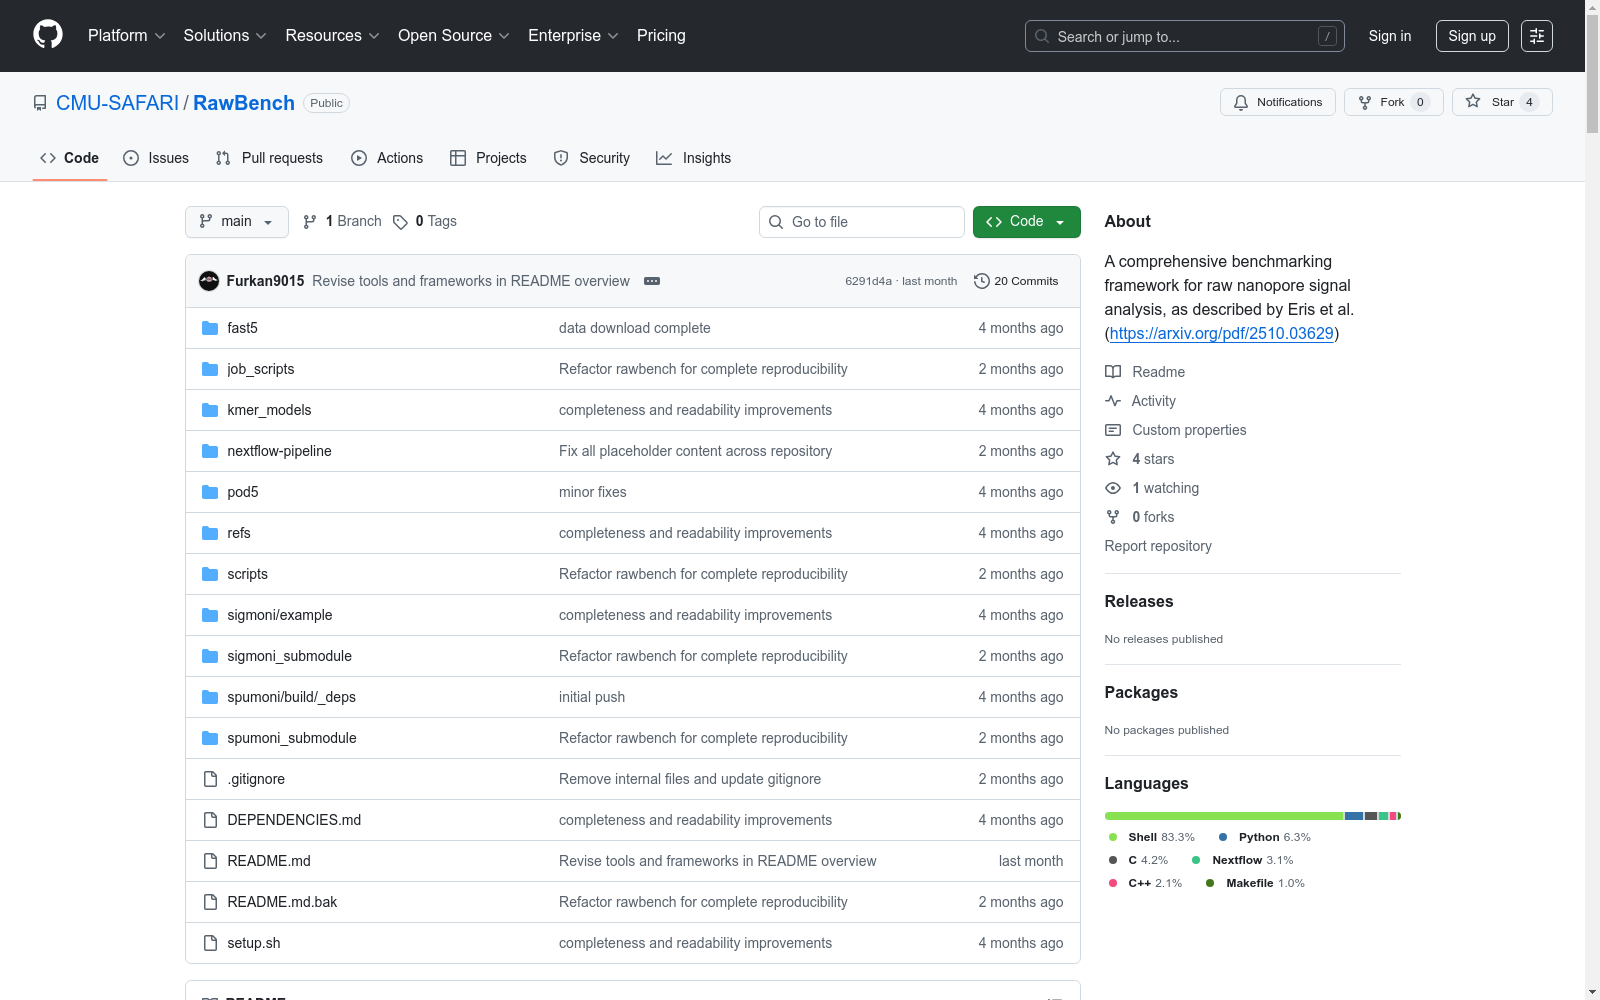Click the README.md file icon
The height and width of the screenshot is (1000, 1600).
coord(210,861)
